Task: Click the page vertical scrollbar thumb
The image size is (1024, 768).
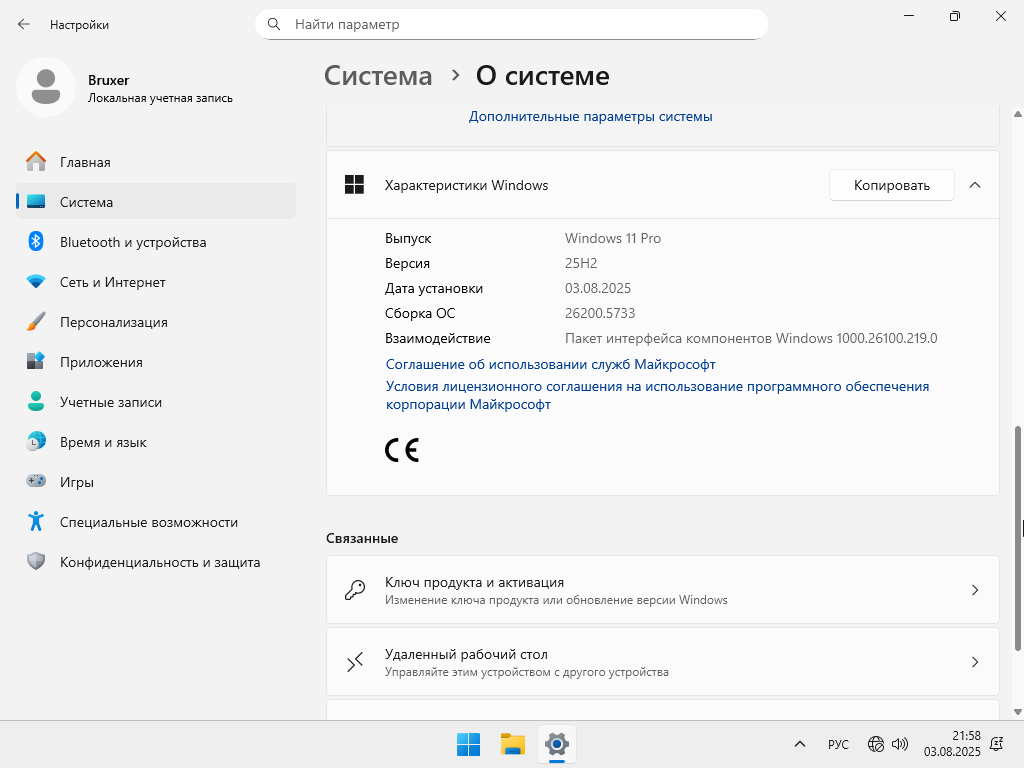Action: pos(1017,538)
